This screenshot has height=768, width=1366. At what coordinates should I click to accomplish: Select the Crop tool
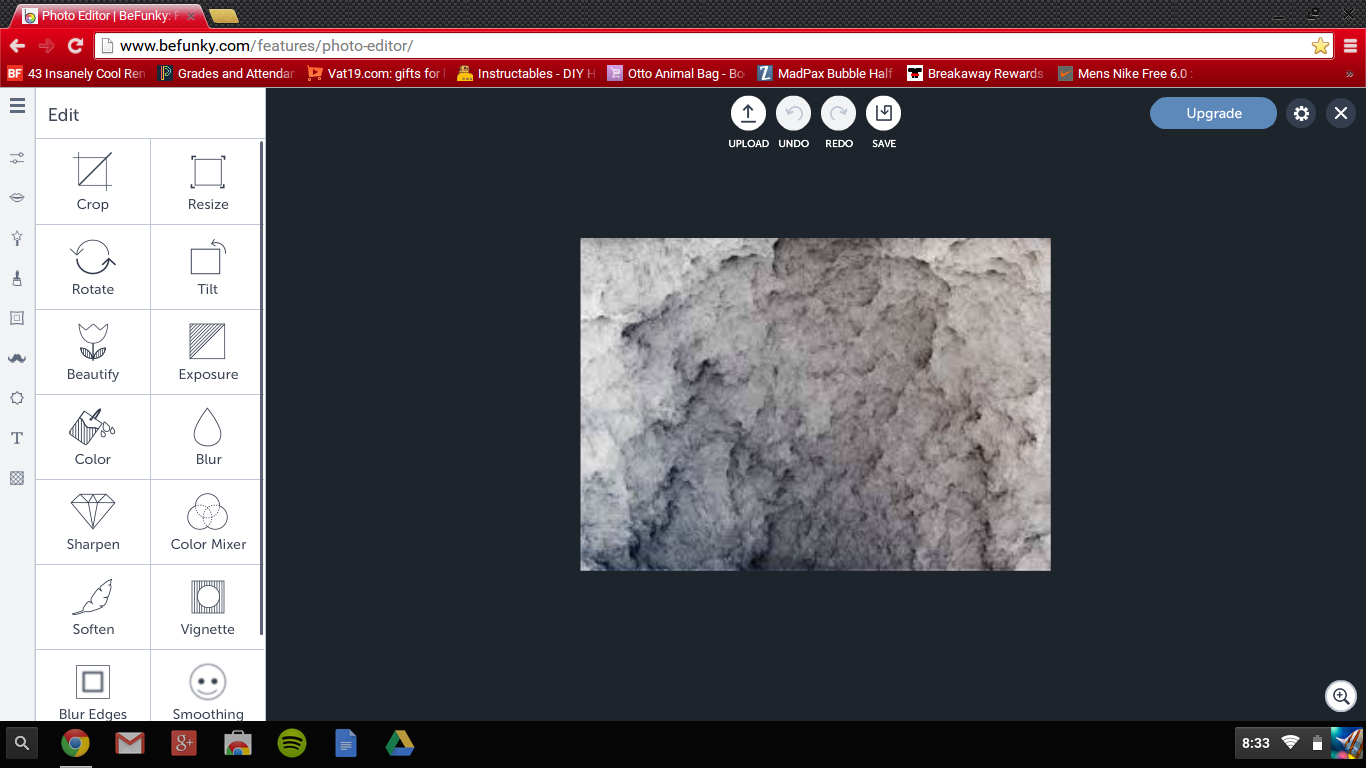(93, 182)
